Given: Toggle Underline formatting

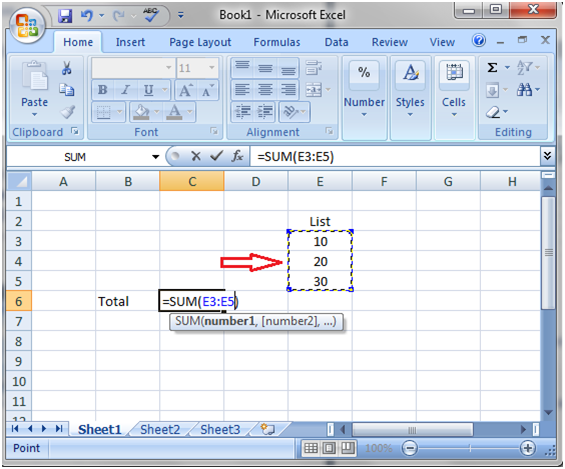Looking at the screenshot, I should (x=148, y=90).
